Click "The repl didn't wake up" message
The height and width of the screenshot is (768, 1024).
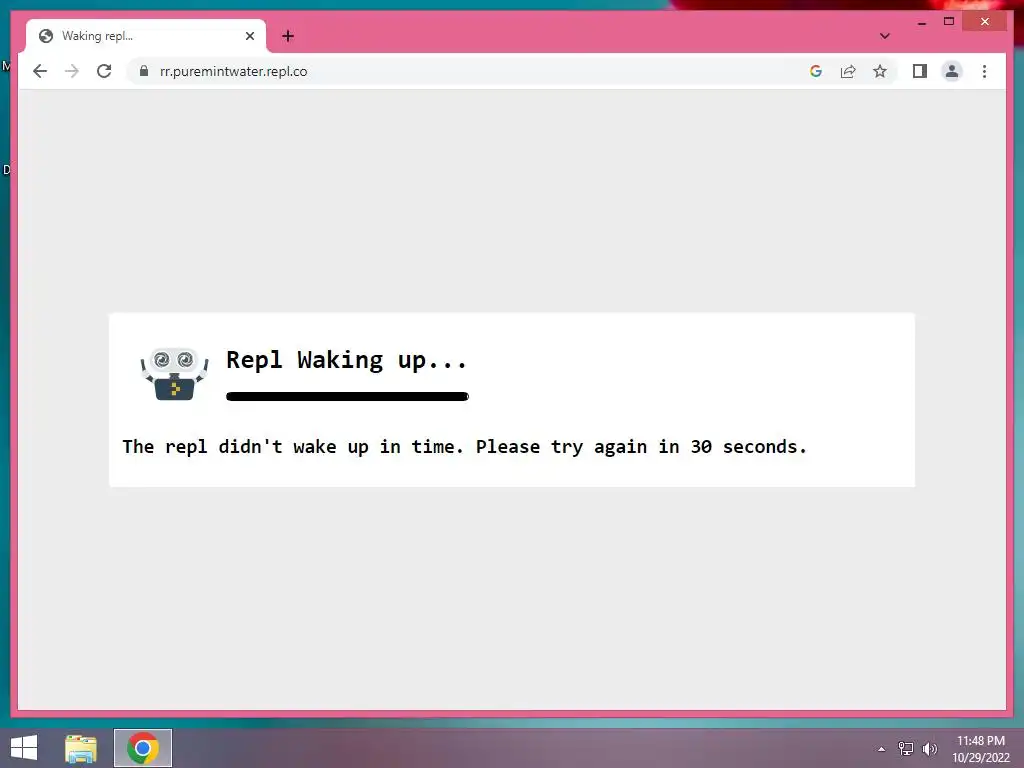pyautogui.click(x=464, y=447)
